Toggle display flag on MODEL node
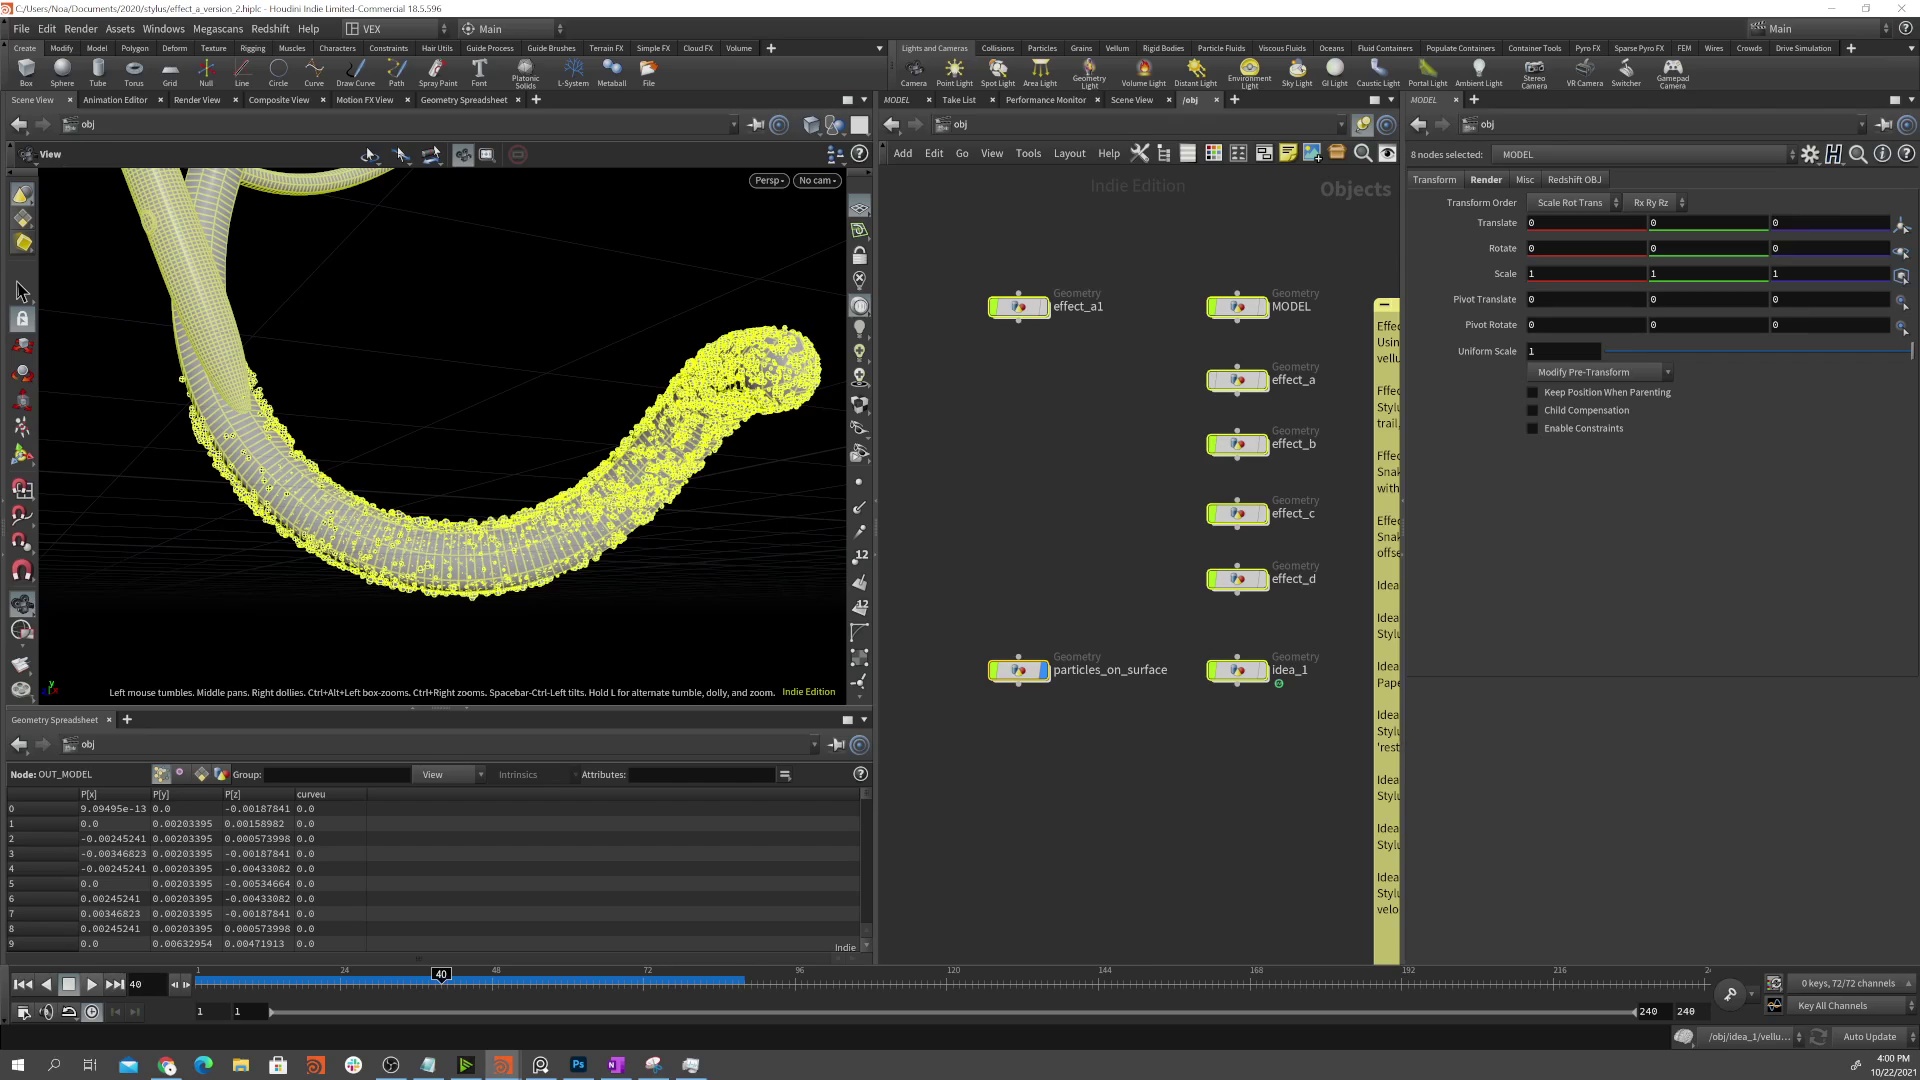 click(1262, 307)
